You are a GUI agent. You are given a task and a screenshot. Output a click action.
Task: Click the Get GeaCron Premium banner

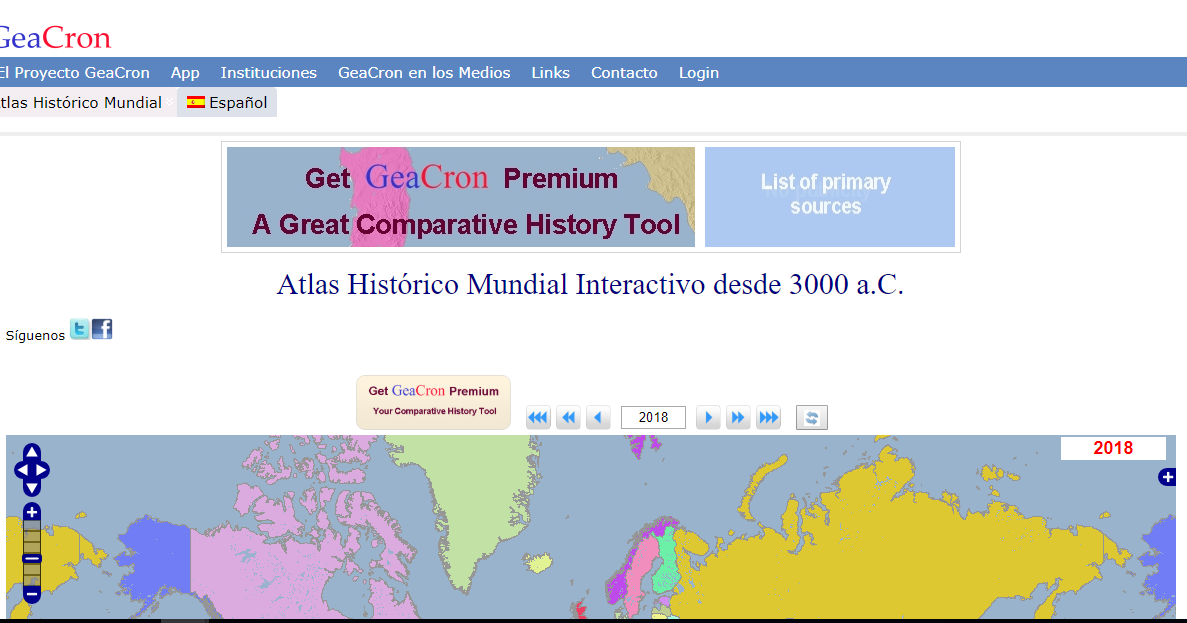point(460,196)
